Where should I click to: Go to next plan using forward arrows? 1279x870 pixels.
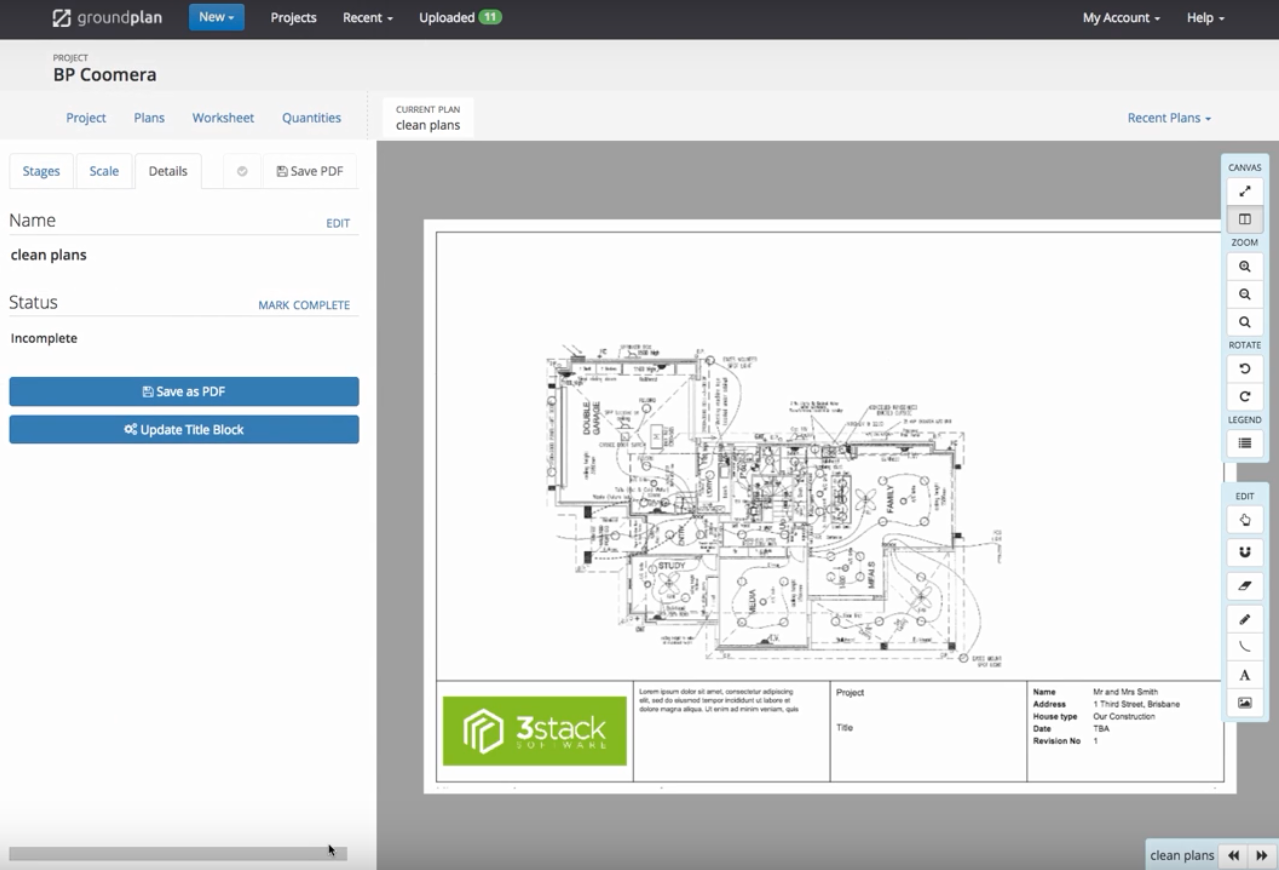1262,855
